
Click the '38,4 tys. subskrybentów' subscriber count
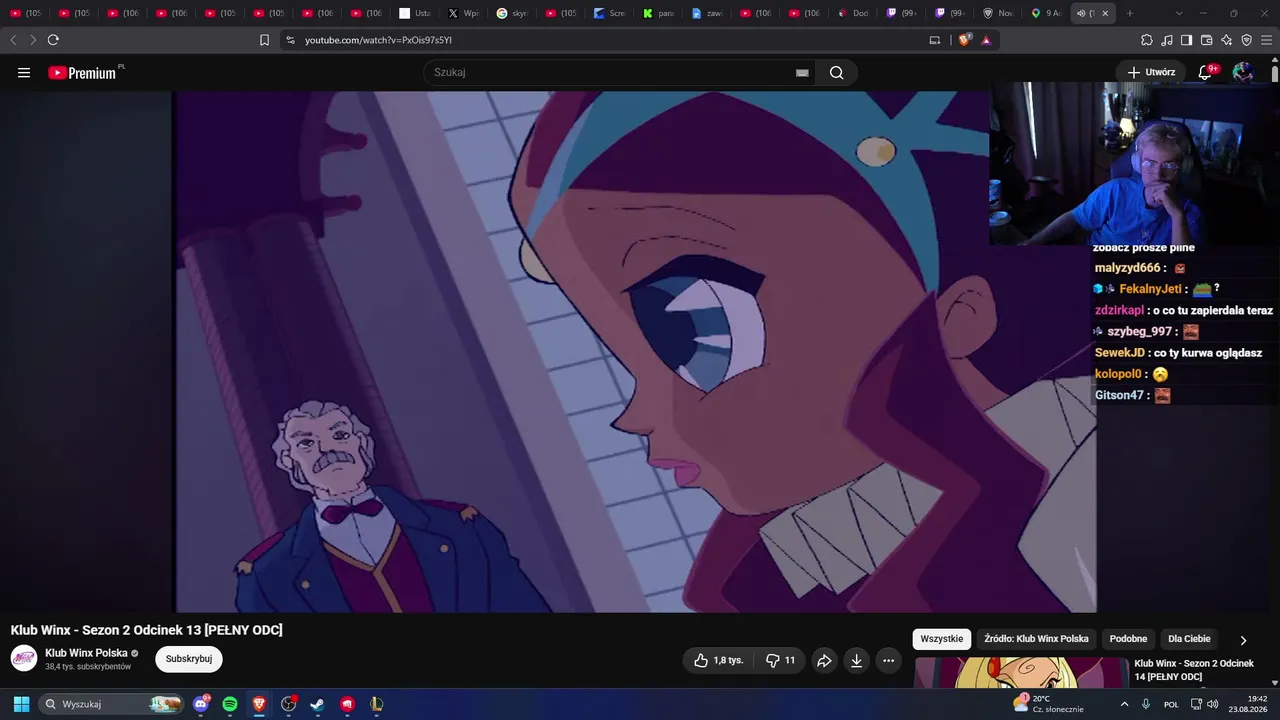pos(88,667)
